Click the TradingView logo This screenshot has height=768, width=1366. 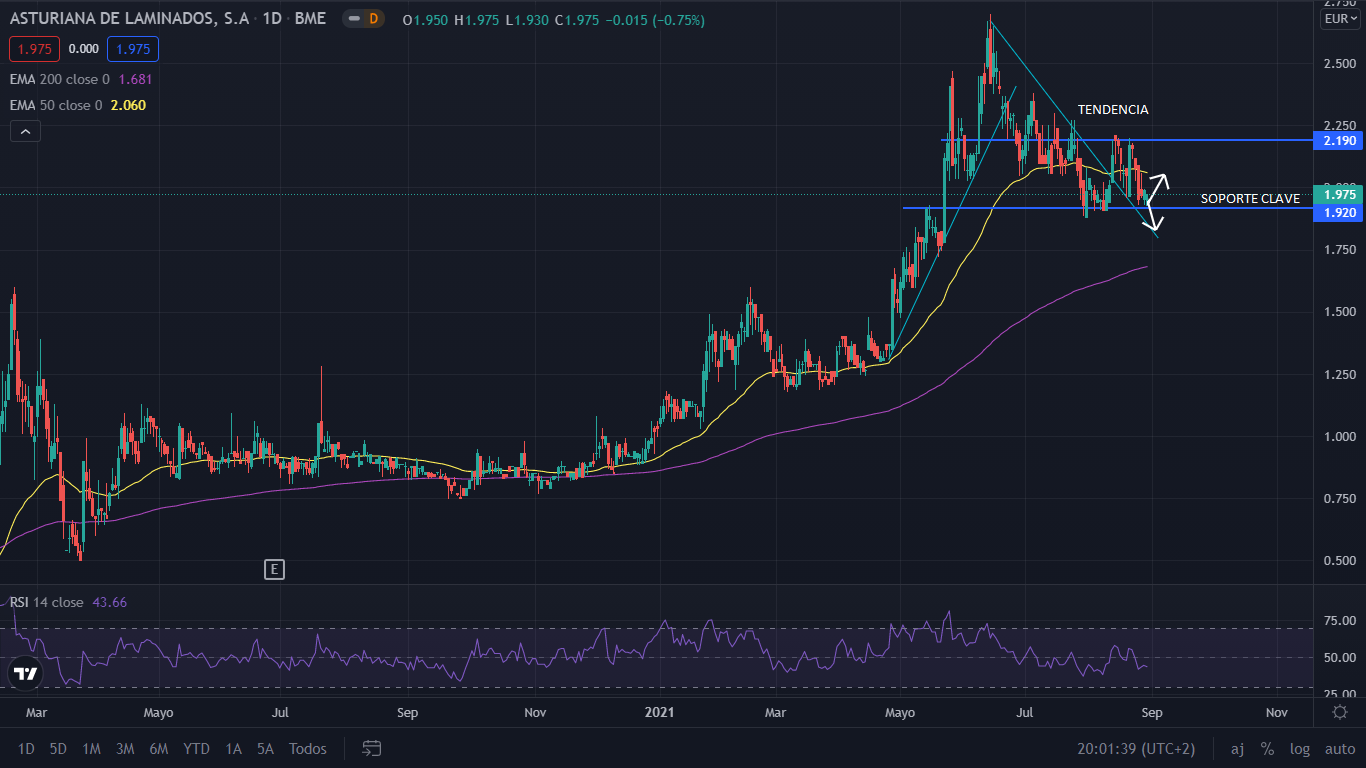(x=26, y=674)
